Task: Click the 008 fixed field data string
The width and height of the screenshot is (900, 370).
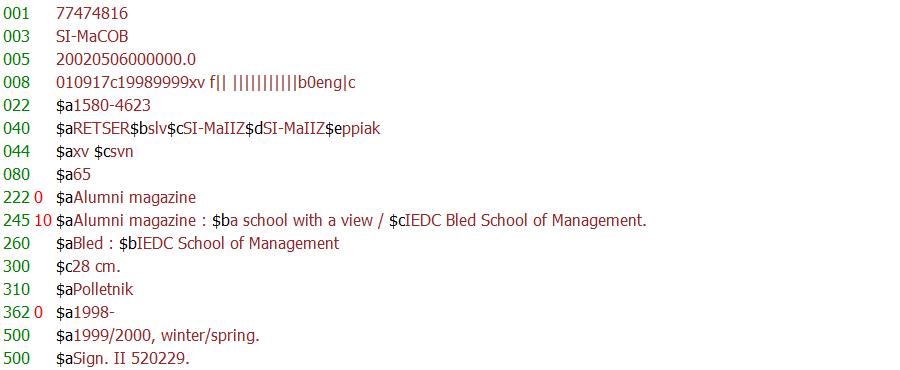Action: coord(205,83)
